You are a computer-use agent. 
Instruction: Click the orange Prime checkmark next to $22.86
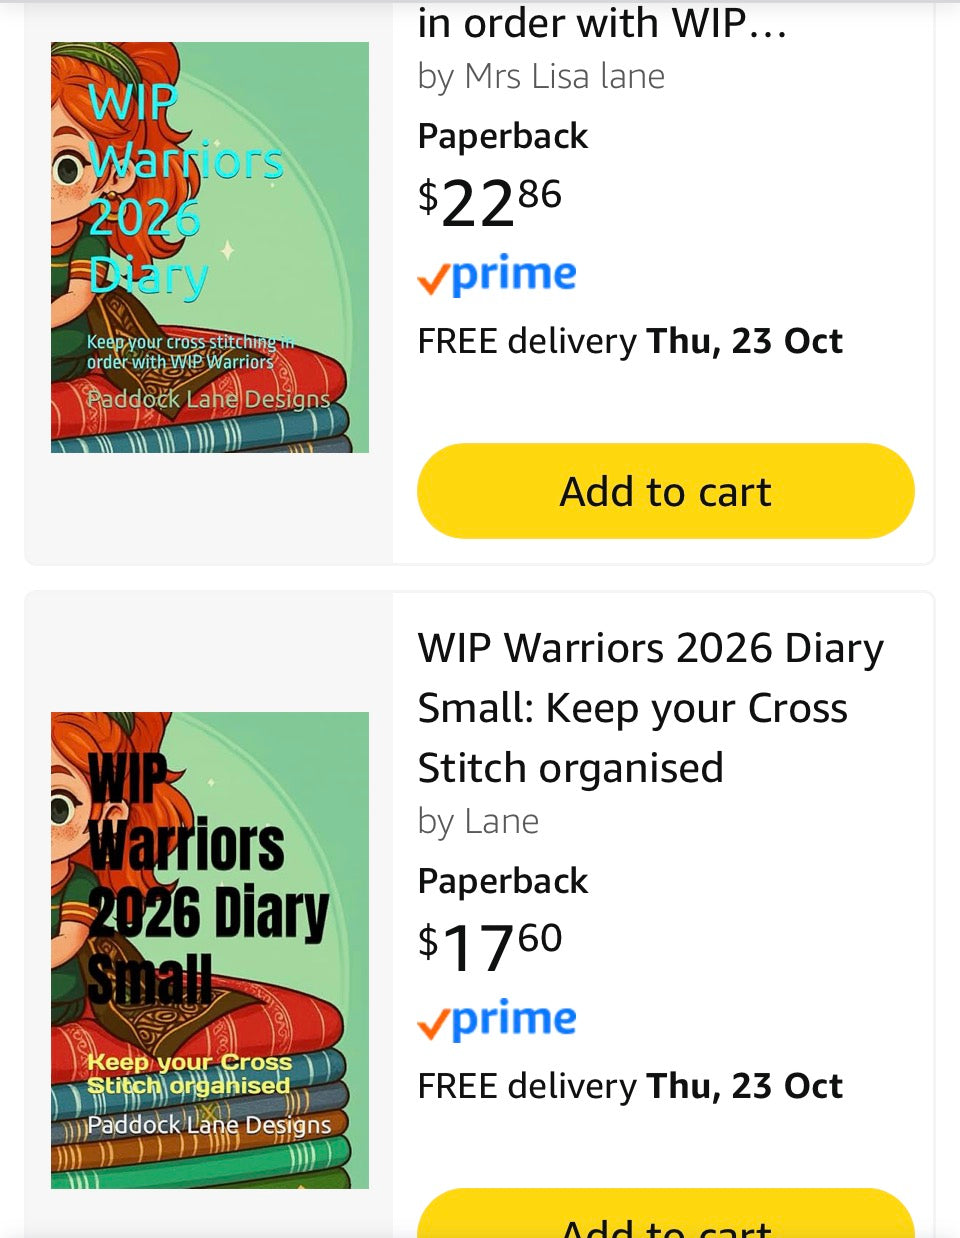(434, 278)
